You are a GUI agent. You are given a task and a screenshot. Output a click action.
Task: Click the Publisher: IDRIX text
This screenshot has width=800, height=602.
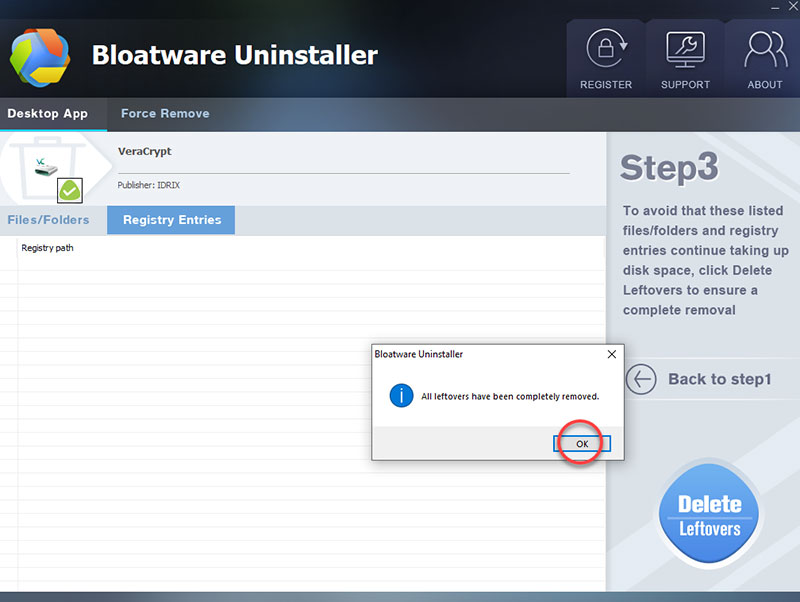148,185
